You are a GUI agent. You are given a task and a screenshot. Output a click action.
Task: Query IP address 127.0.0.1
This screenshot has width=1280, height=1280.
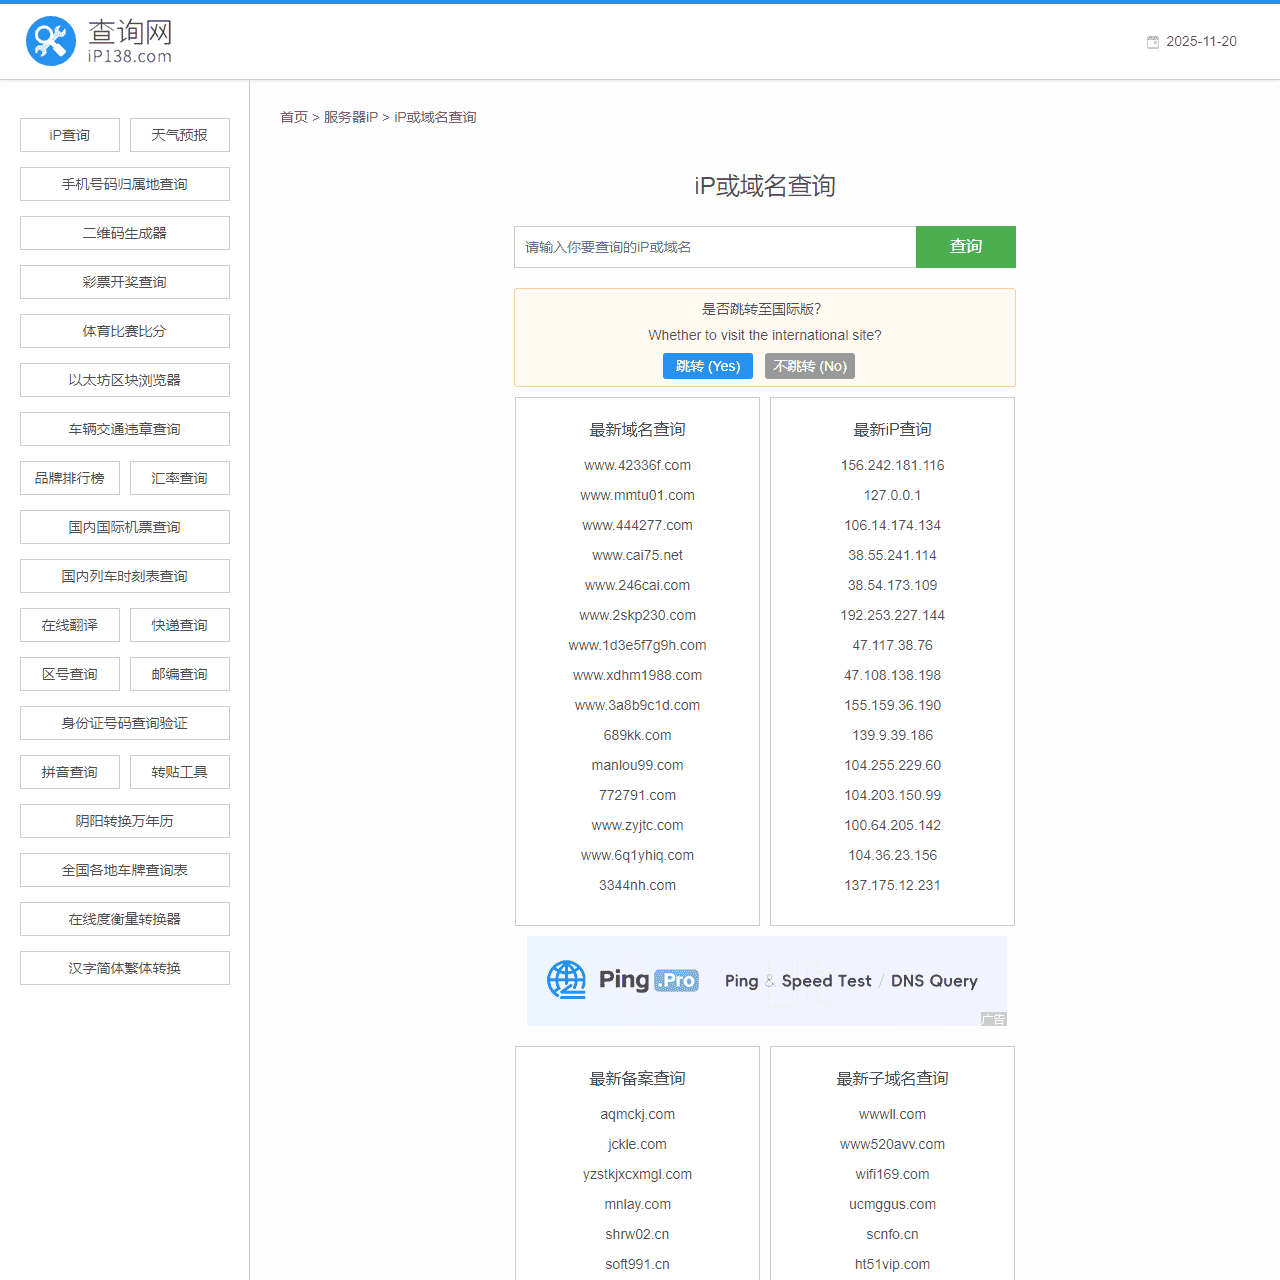click(x=892, y=495)
